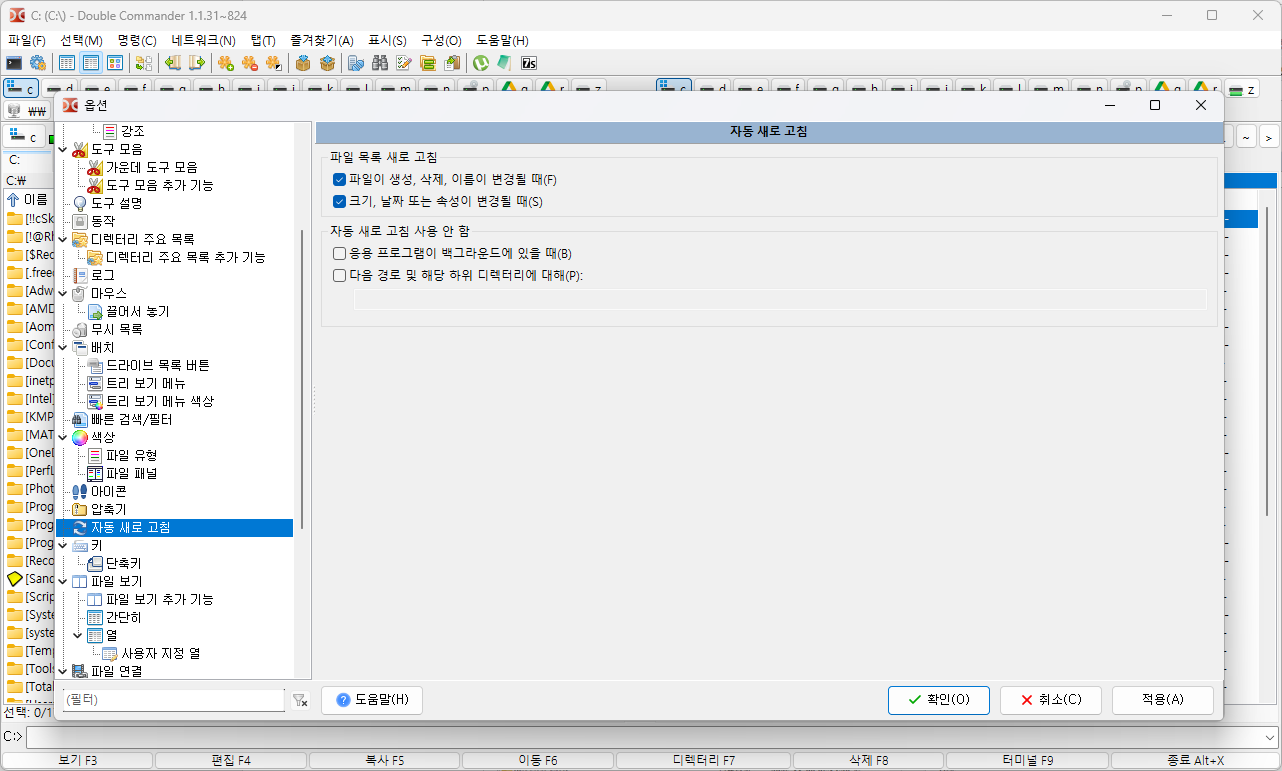Click the multi-rename notepad toolbar icon
The width and height of the screenshot is (1282, 771).
point(404,63)
